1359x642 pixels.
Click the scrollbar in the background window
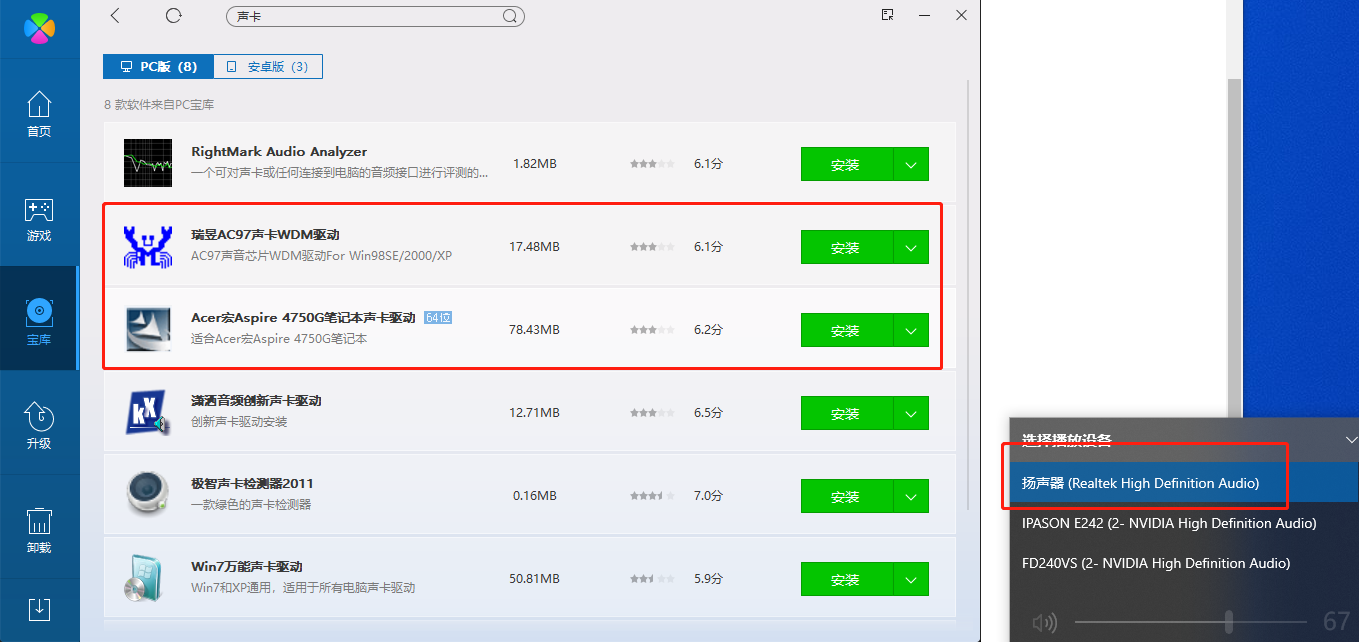tap(1233, 250)
